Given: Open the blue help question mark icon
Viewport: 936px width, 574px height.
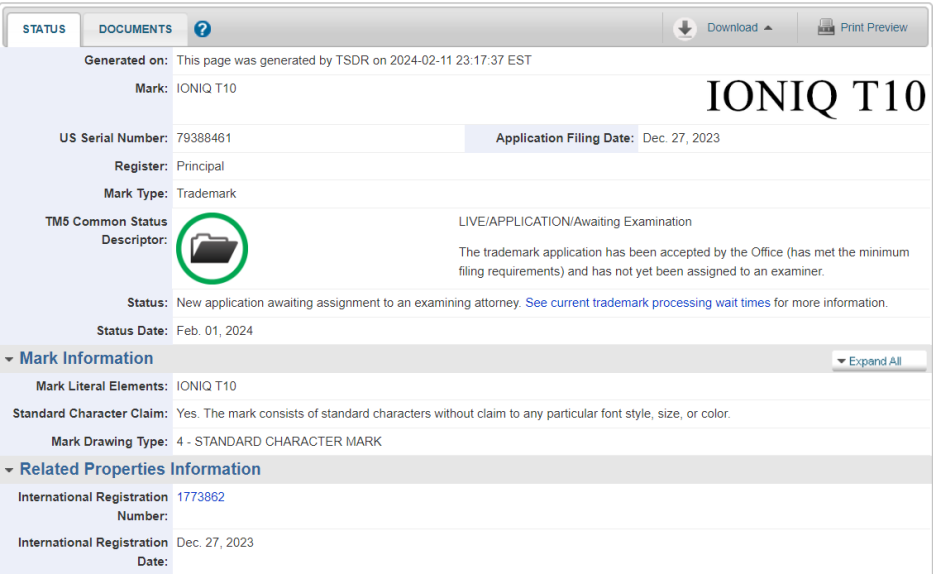Looking at the screenshot, I should click(x=202, y=29).
